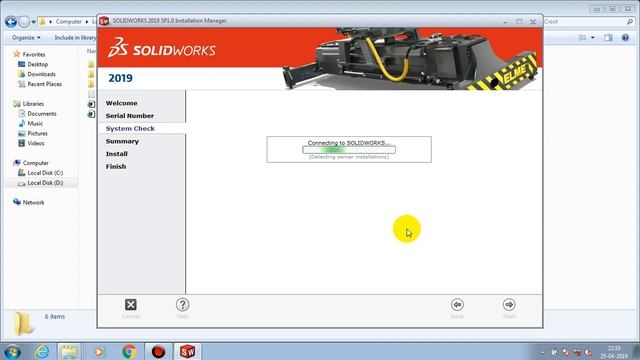The width and height of the screenshot is (640, 360).
Task: Select Computer in the navigation pane
Action: (x=36, y=163)
